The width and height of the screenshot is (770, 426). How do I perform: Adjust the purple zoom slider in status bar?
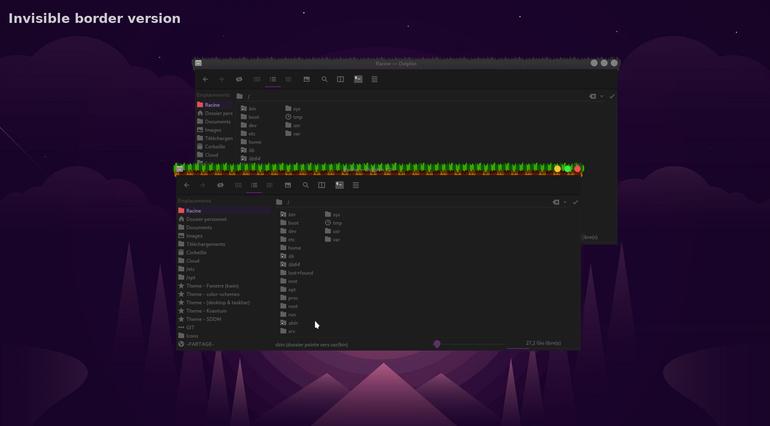coord(437,344)
